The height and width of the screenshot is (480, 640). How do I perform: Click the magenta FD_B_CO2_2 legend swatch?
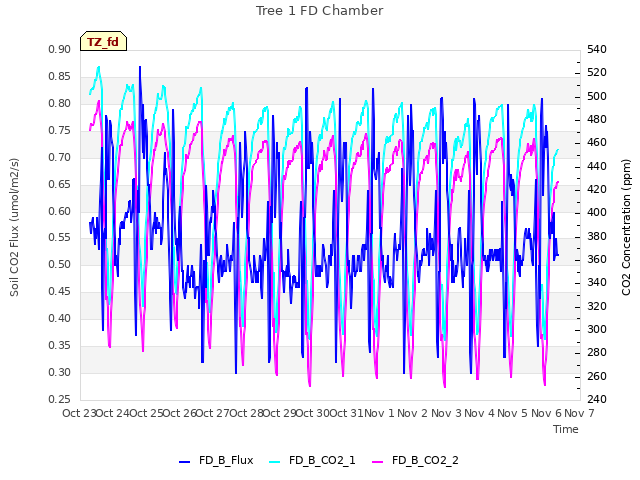click(378, 462)
